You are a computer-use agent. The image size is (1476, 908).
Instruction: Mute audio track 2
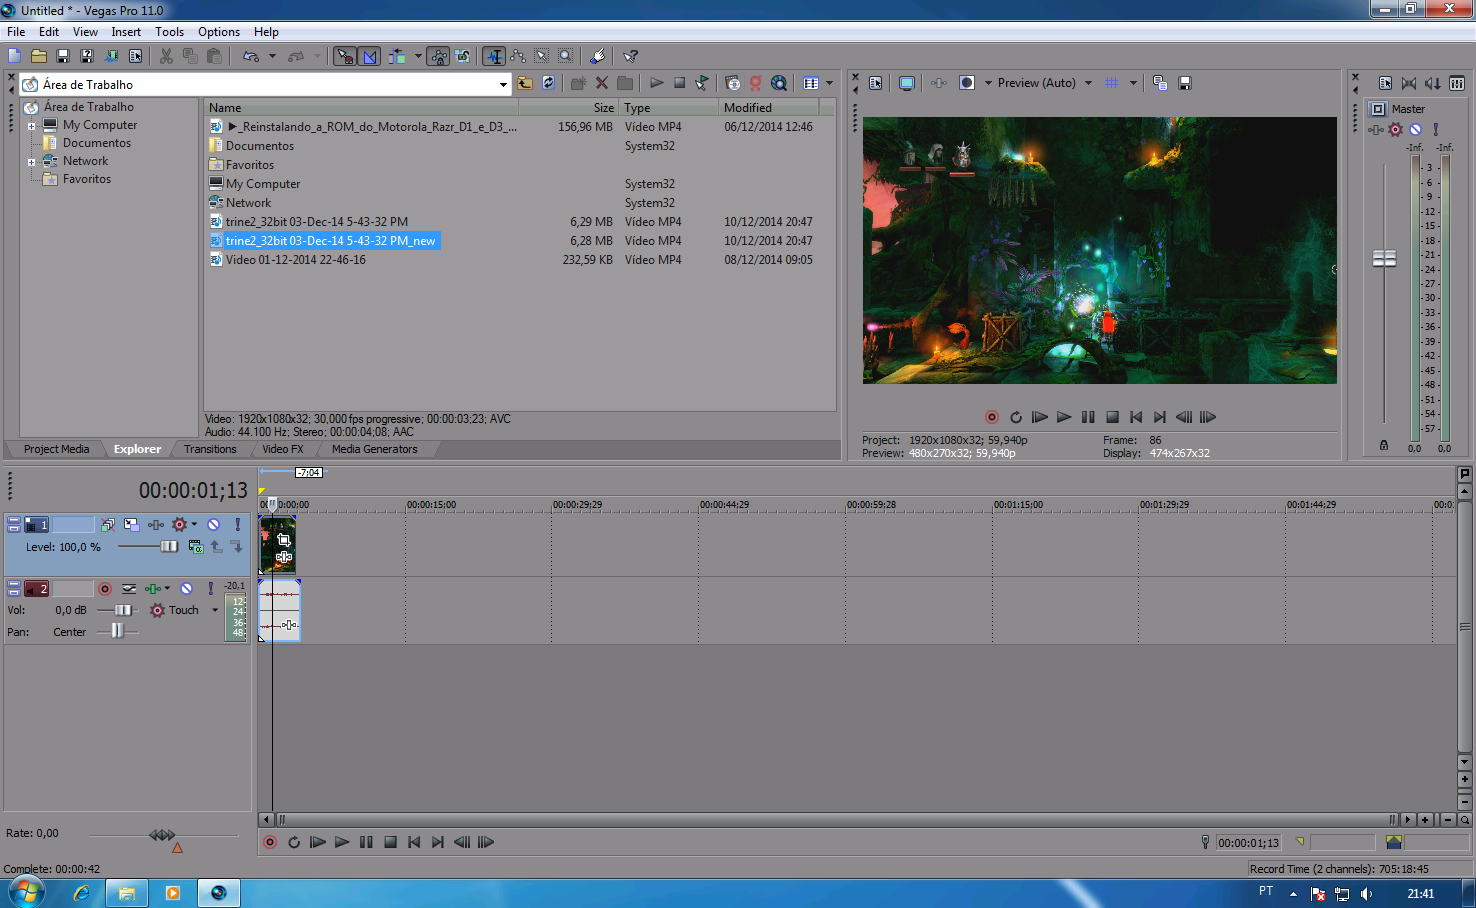click(186, 589)
